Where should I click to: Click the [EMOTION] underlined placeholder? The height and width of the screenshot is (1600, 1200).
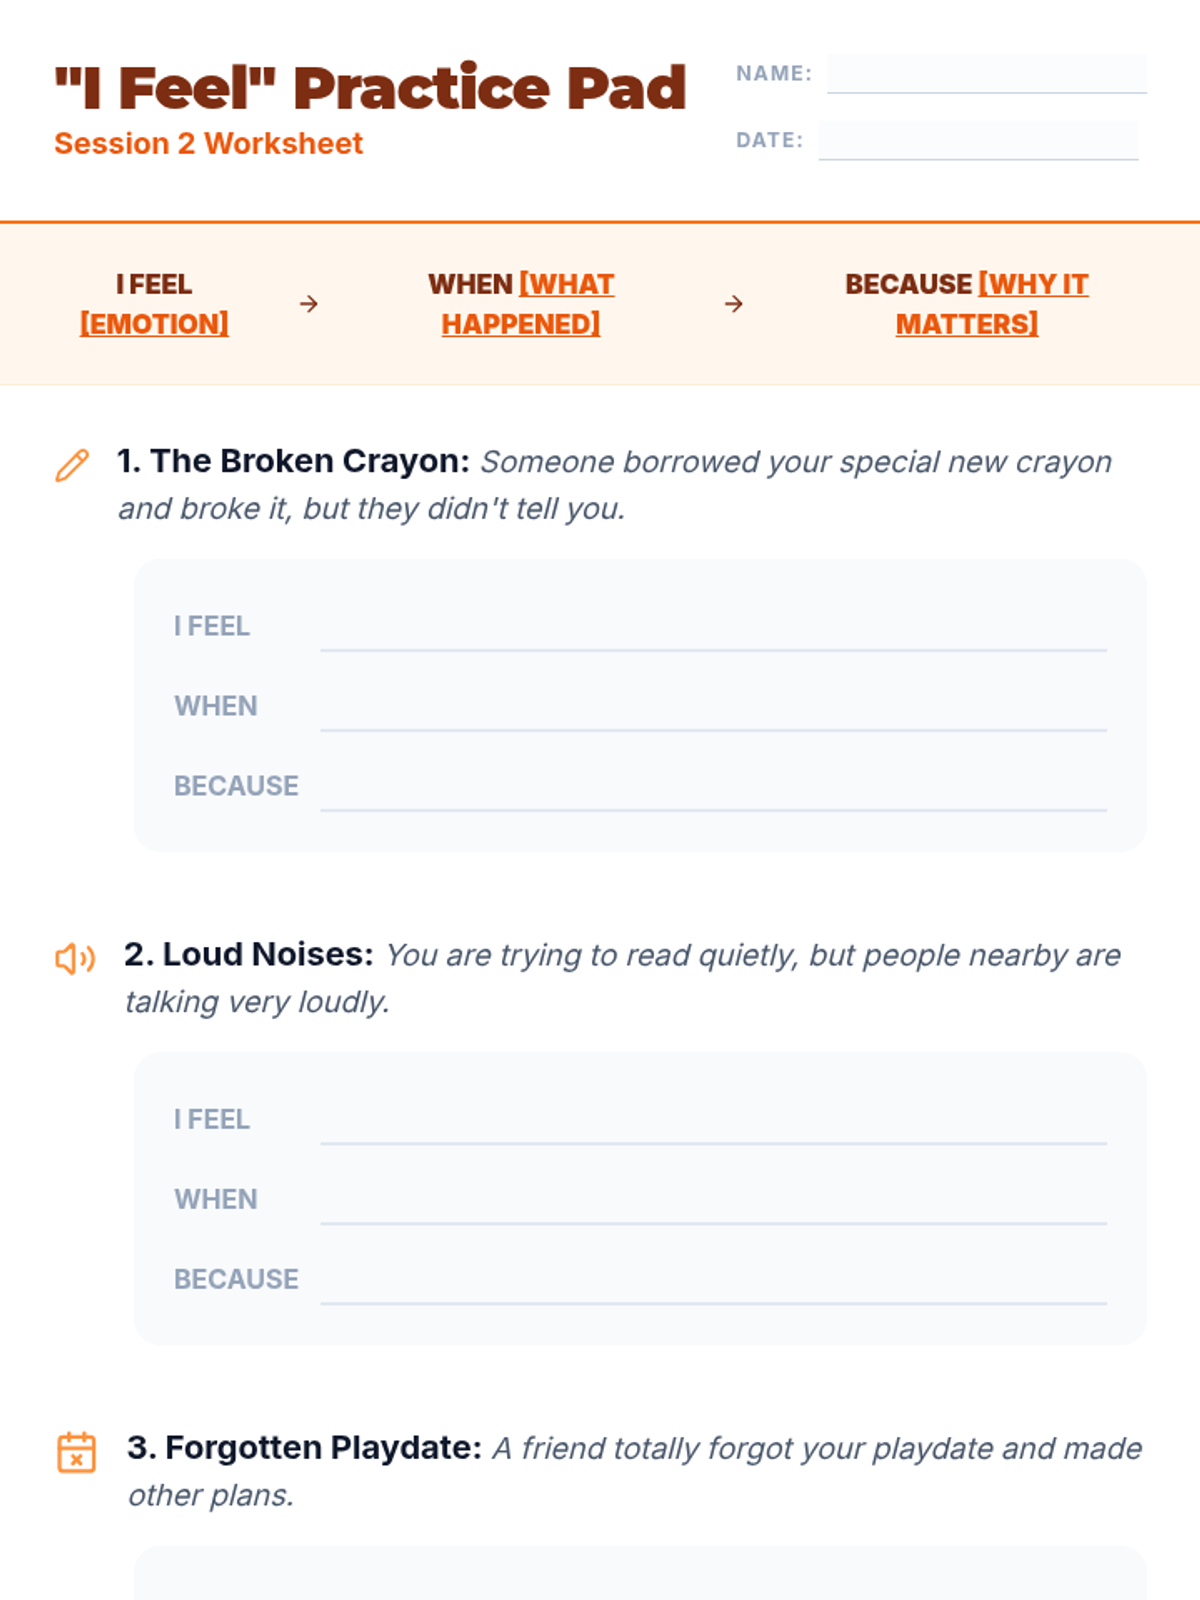click(x=154, y=324)
